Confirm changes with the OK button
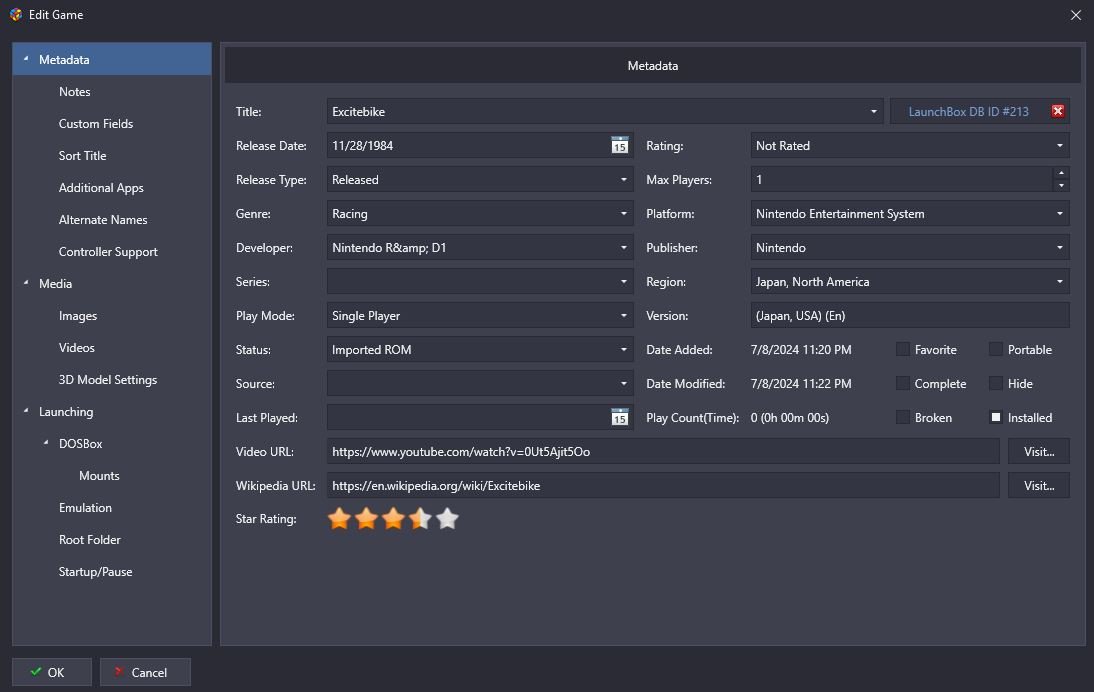The image size is (1094, 692). [x=52, y=672]
